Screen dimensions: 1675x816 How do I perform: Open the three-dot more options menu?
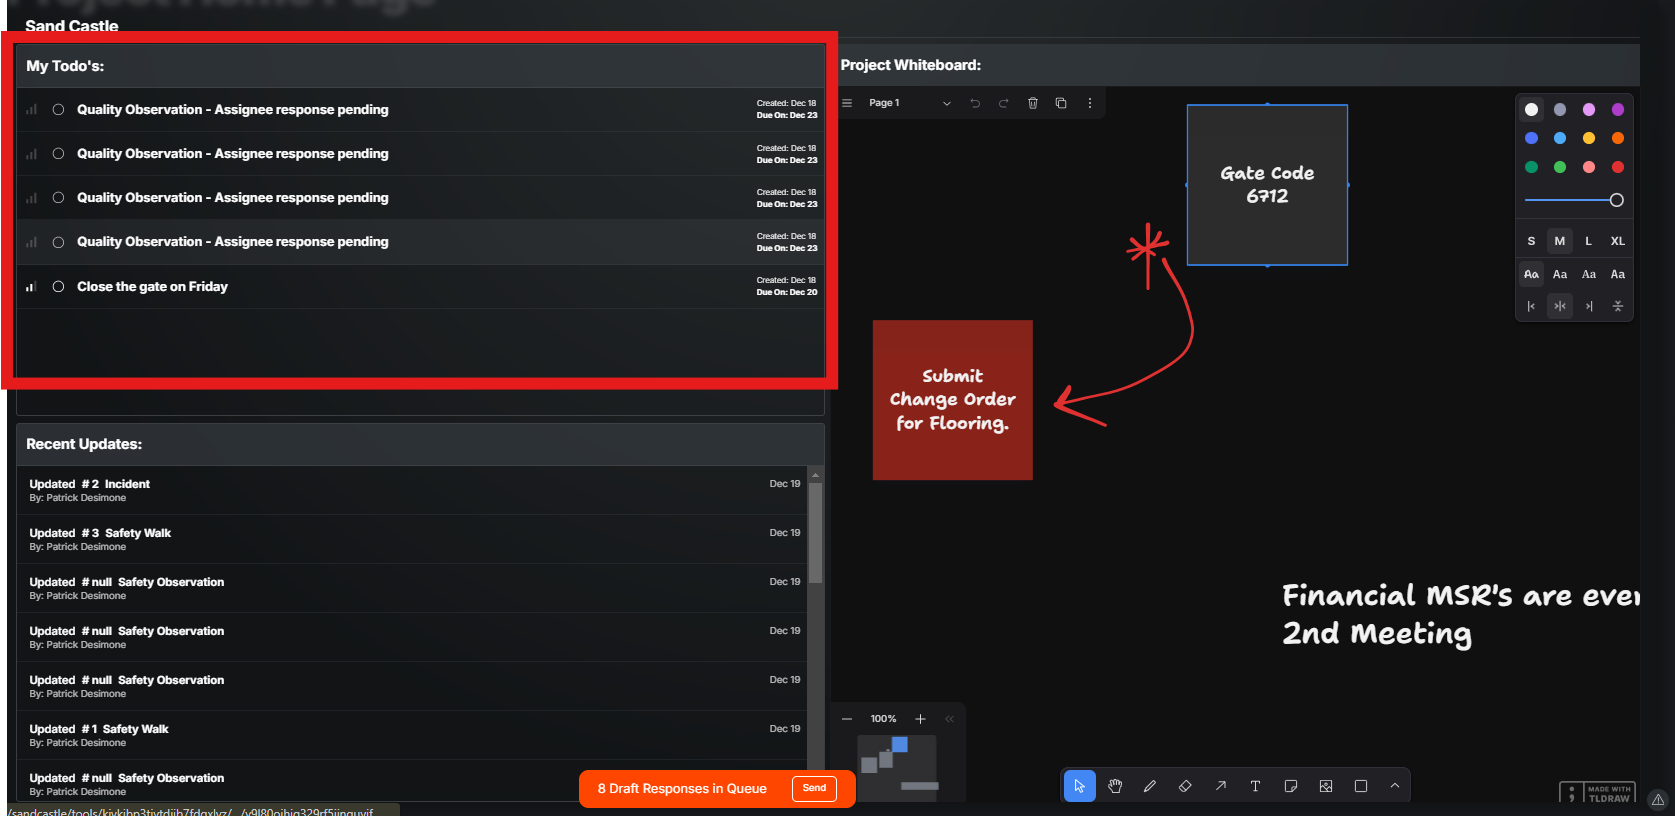point(1090,103)
